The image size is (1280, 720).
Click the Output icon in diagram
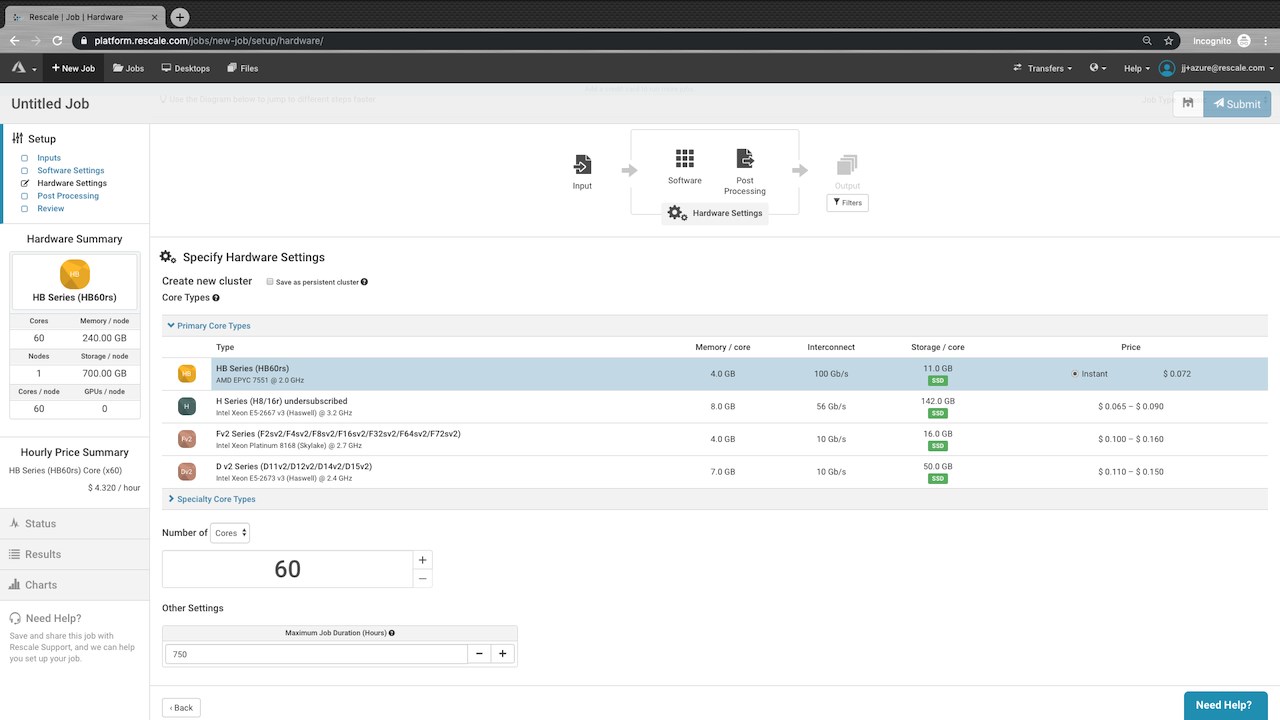point(847,164)
